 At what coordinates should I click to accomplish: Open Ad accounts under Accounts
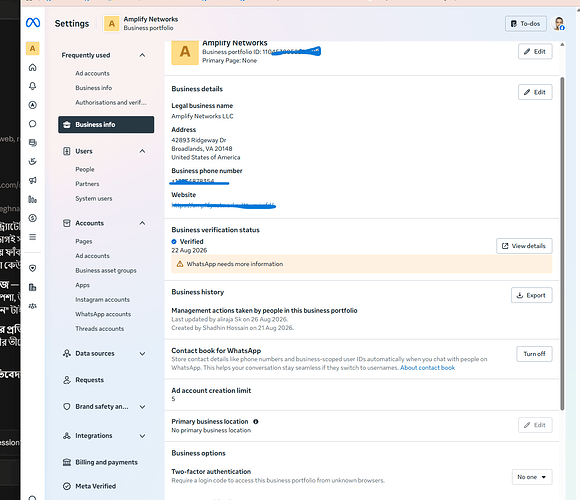point(92,256)
